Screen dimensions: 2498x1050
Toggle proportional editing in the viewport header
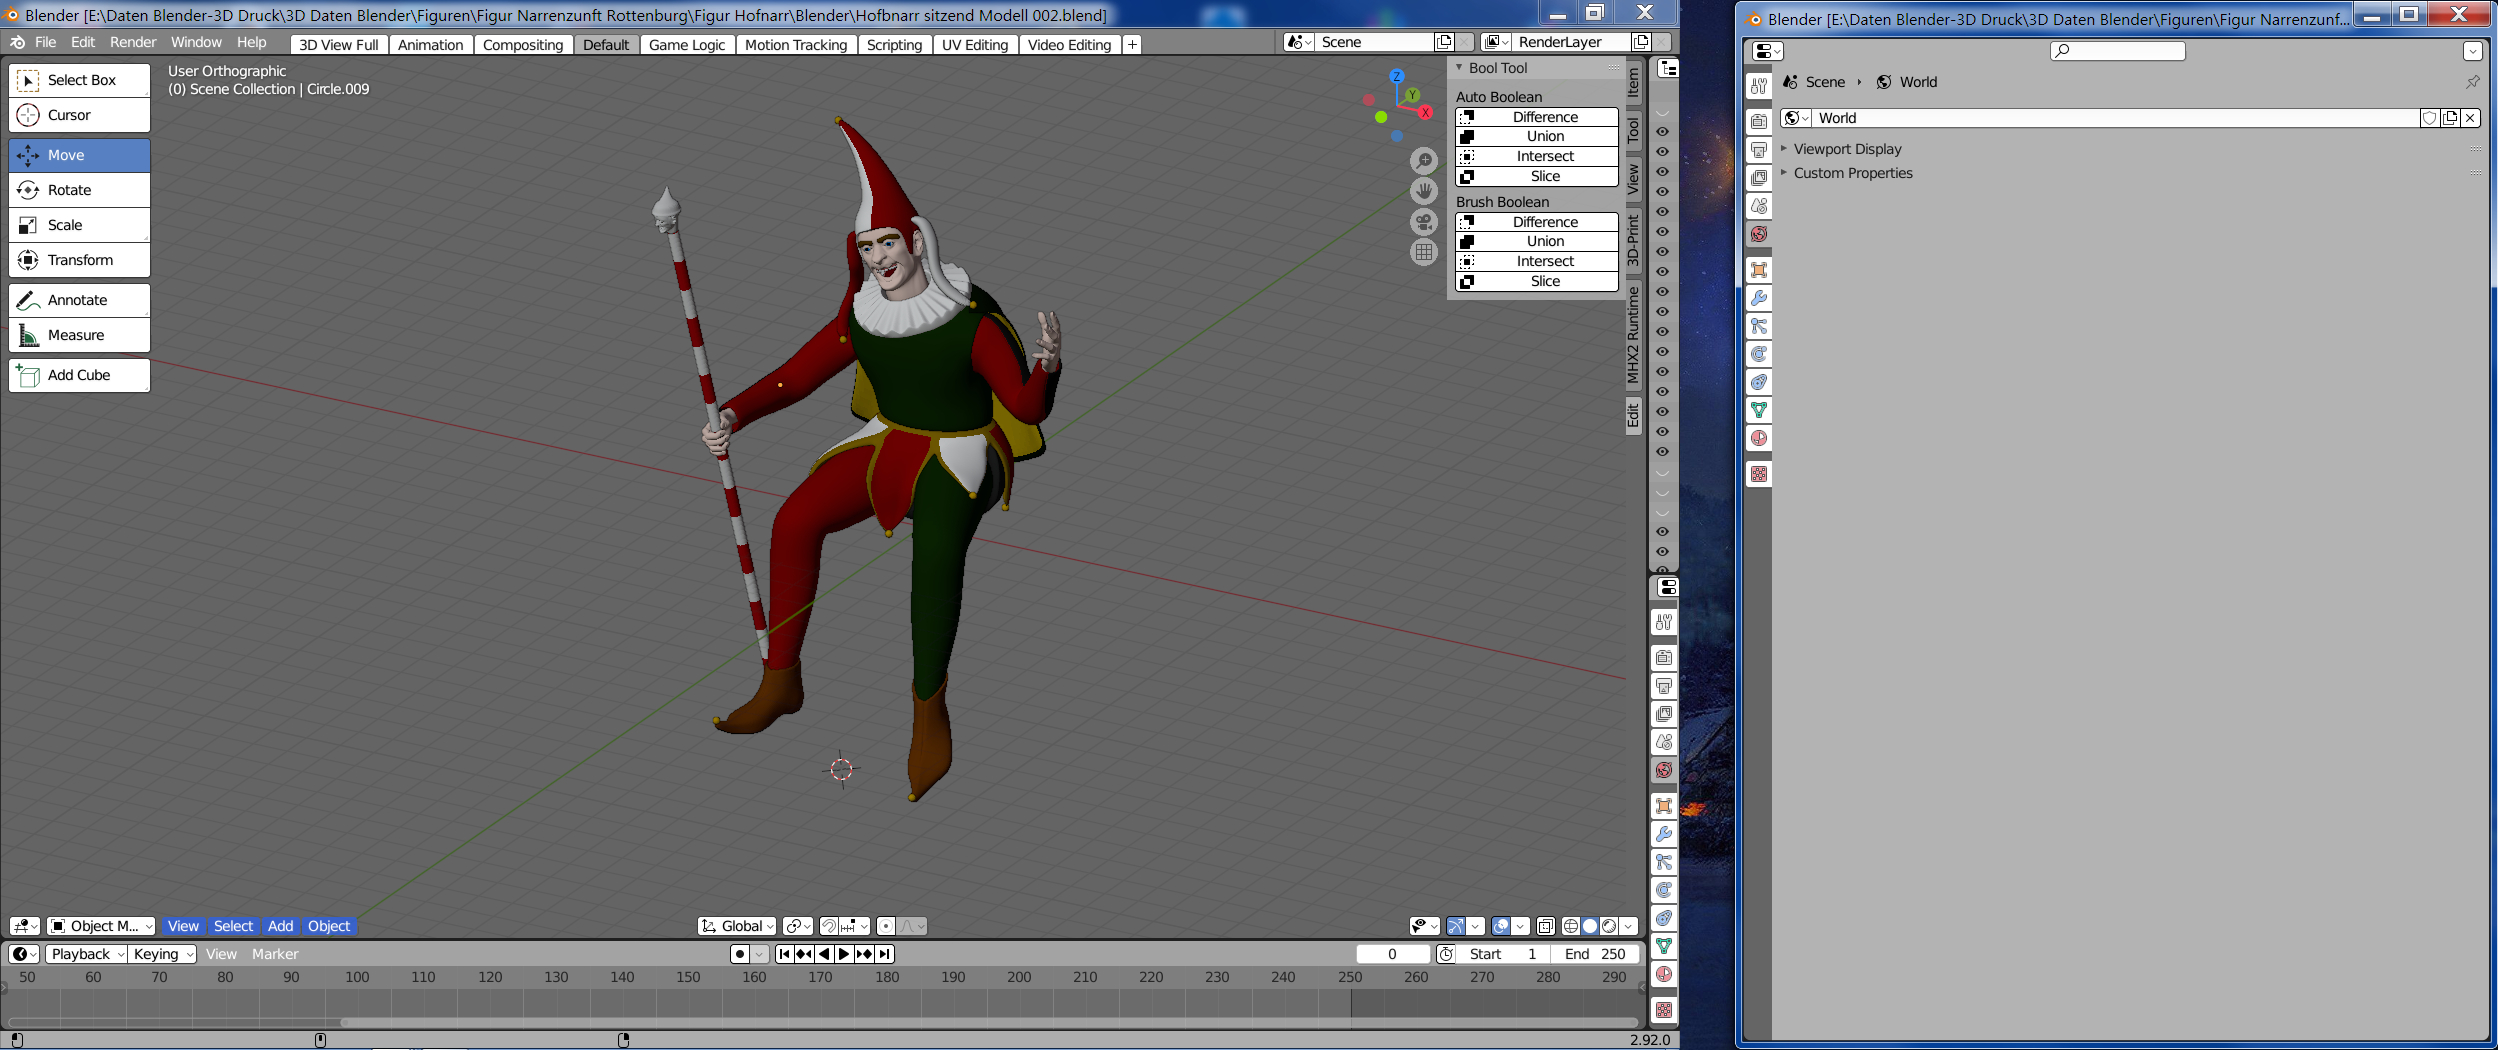click(886, 926)
